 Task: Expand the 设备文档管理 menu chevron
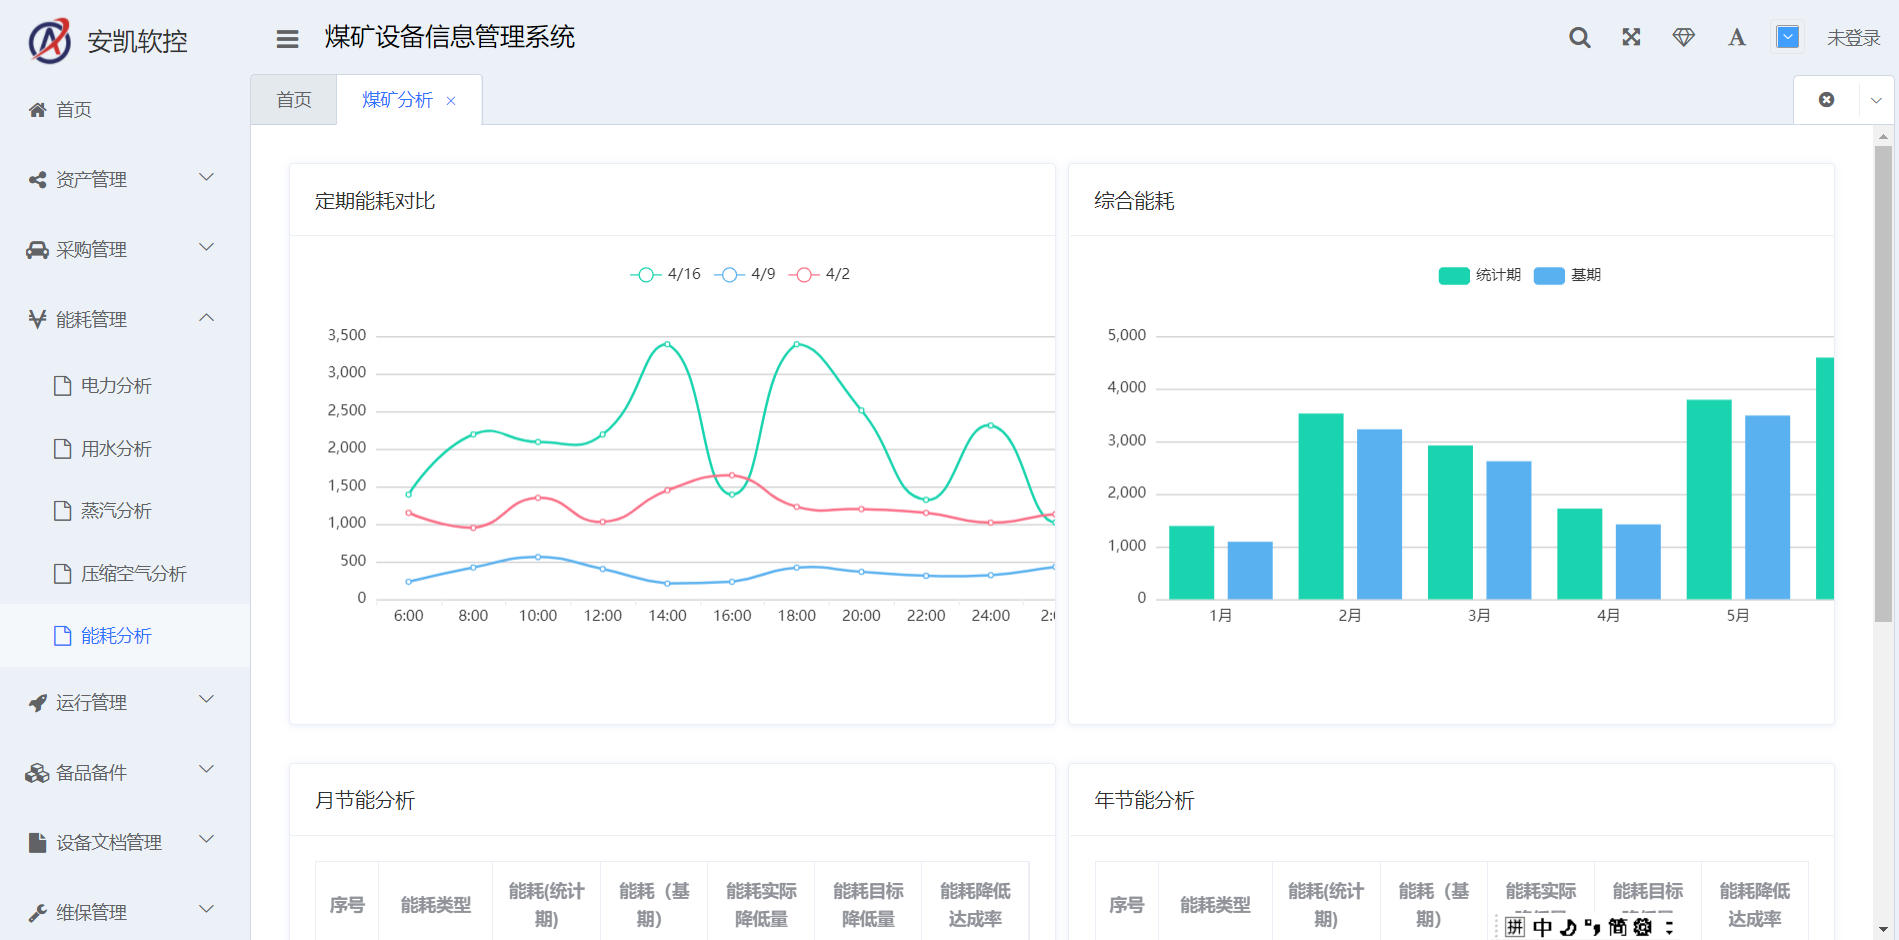coord(207,839)
